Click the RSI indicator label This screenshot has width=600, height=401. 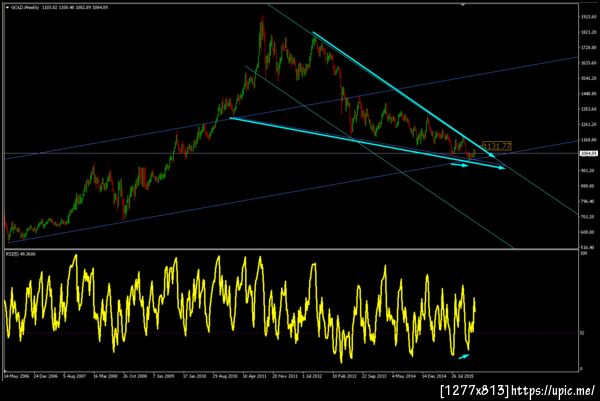(x=21, y=254)
